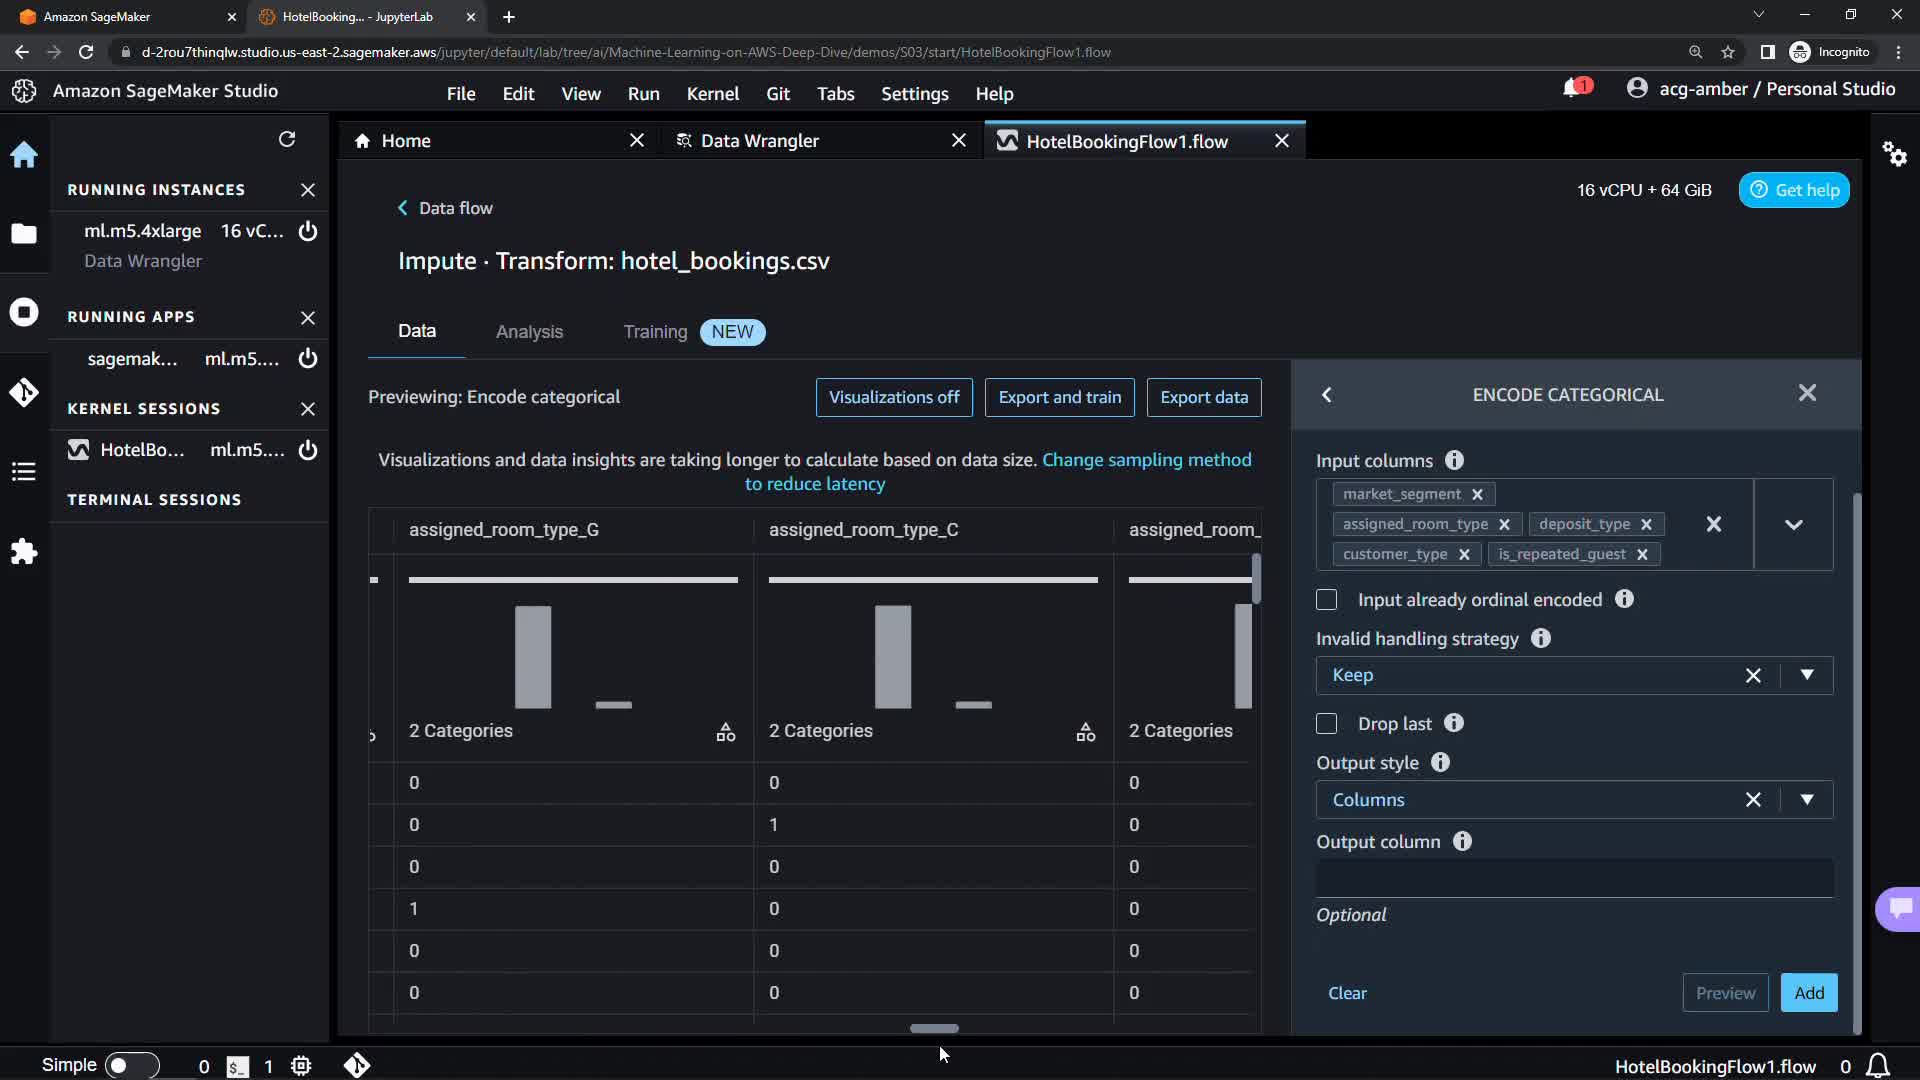Image resolution: width=1920 pixels, height=1080 pixels.
Task: Click Change sampling method link
Action: (x=1146, y=460)
